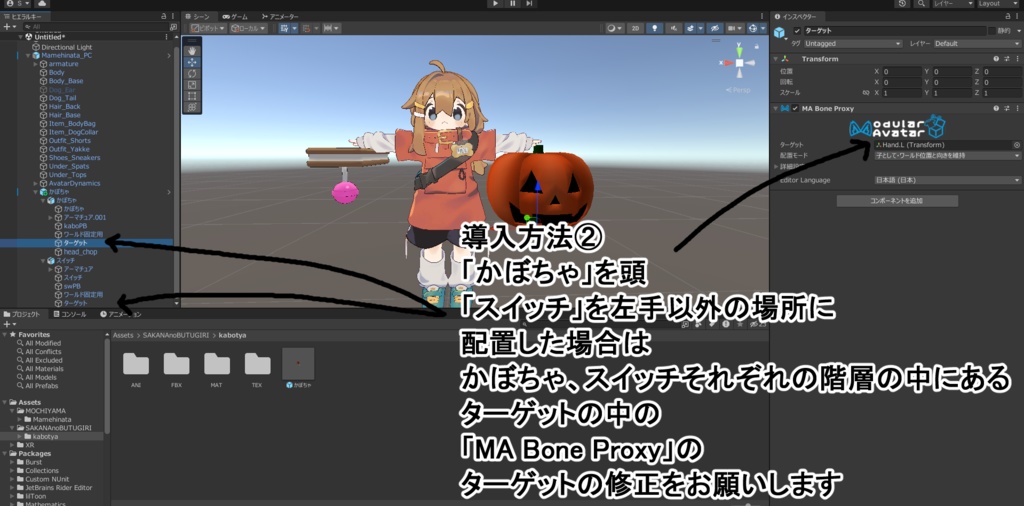This screenshot has height=506, width=1024.
Task: Select kaboPB object in Hierarchy
Action: coord(75,226)
